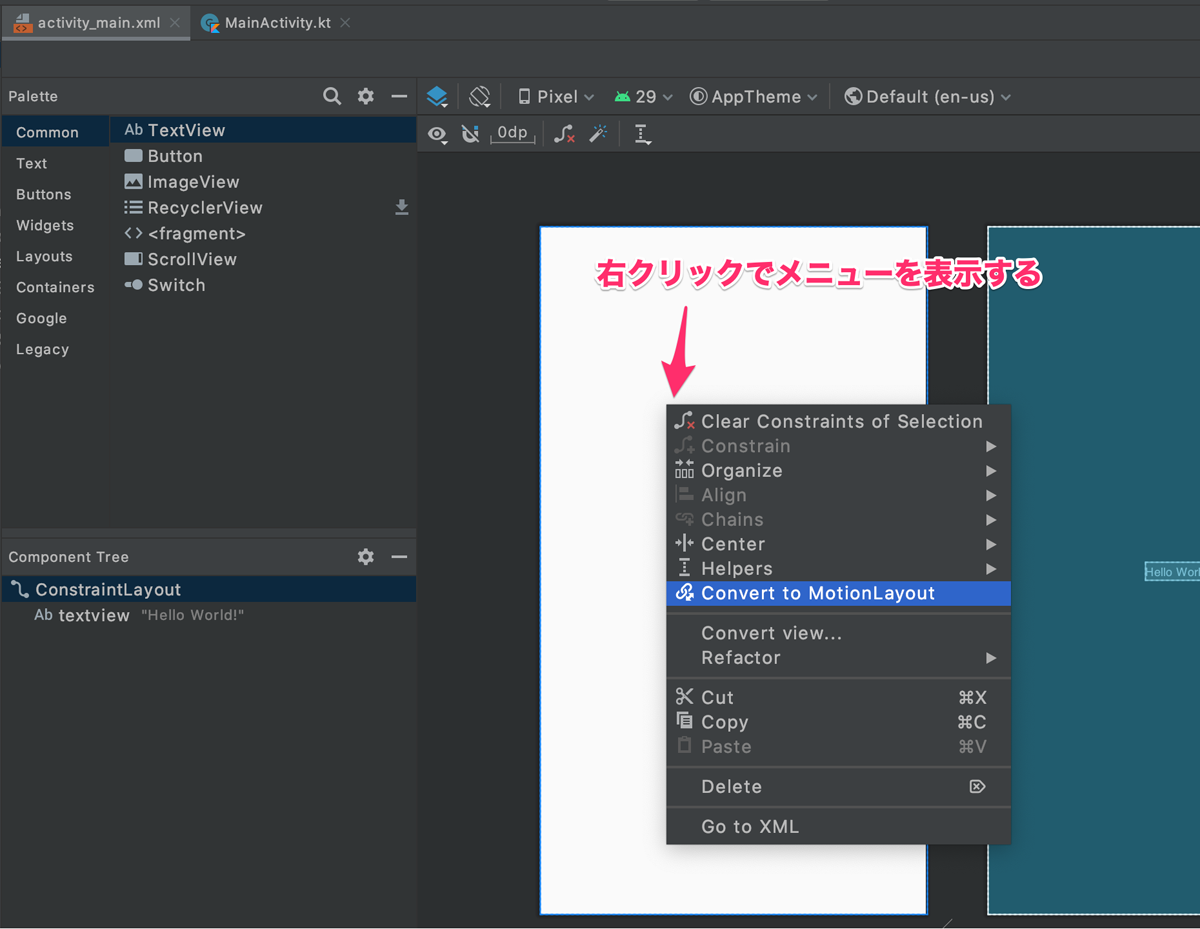Open the AppTheme dropdown
The width and height of the screenshot is (1200, 929).
point(754,97)
